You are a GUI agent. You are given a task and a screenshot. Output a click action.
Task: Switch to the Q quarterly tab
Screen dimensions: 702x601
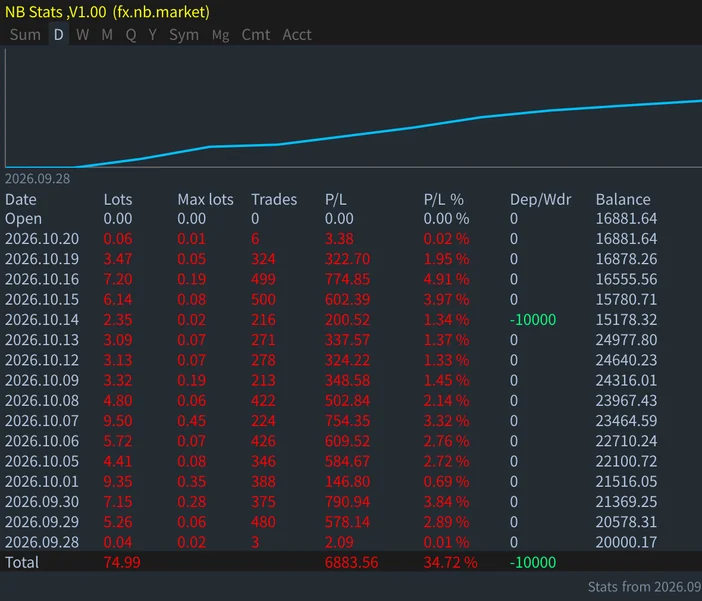pos(131,35)
